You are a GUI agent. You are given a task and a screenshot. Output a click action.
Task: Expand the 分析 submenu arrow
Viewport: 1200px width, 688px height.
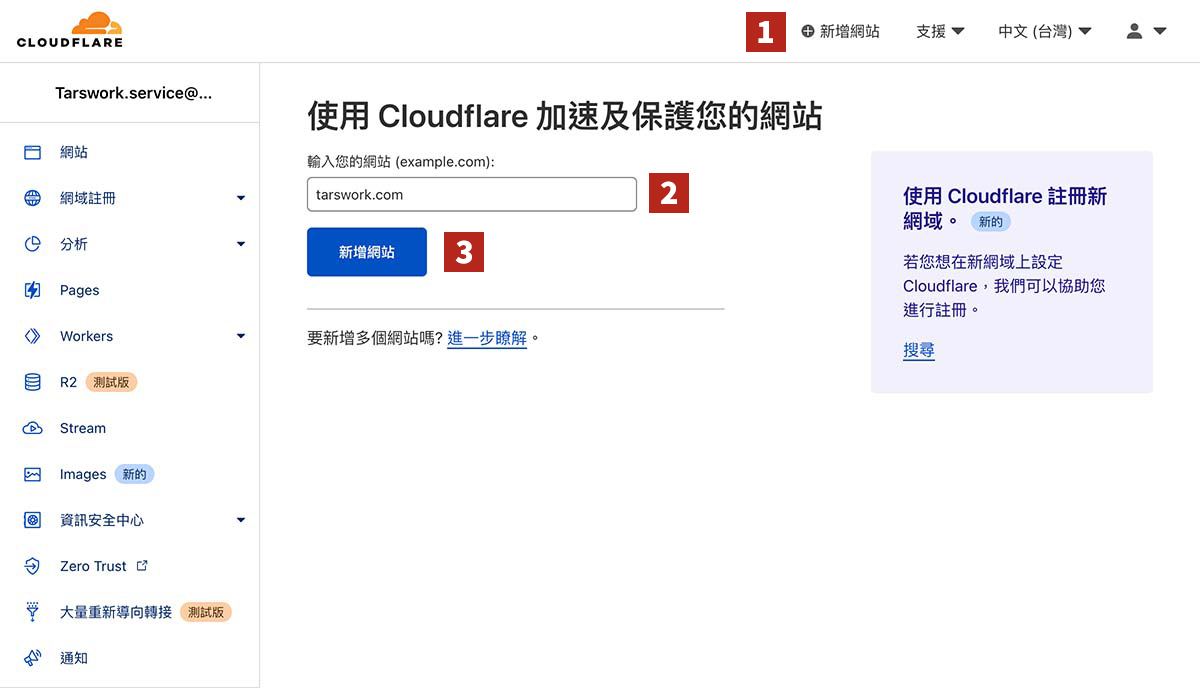[241, 244]
